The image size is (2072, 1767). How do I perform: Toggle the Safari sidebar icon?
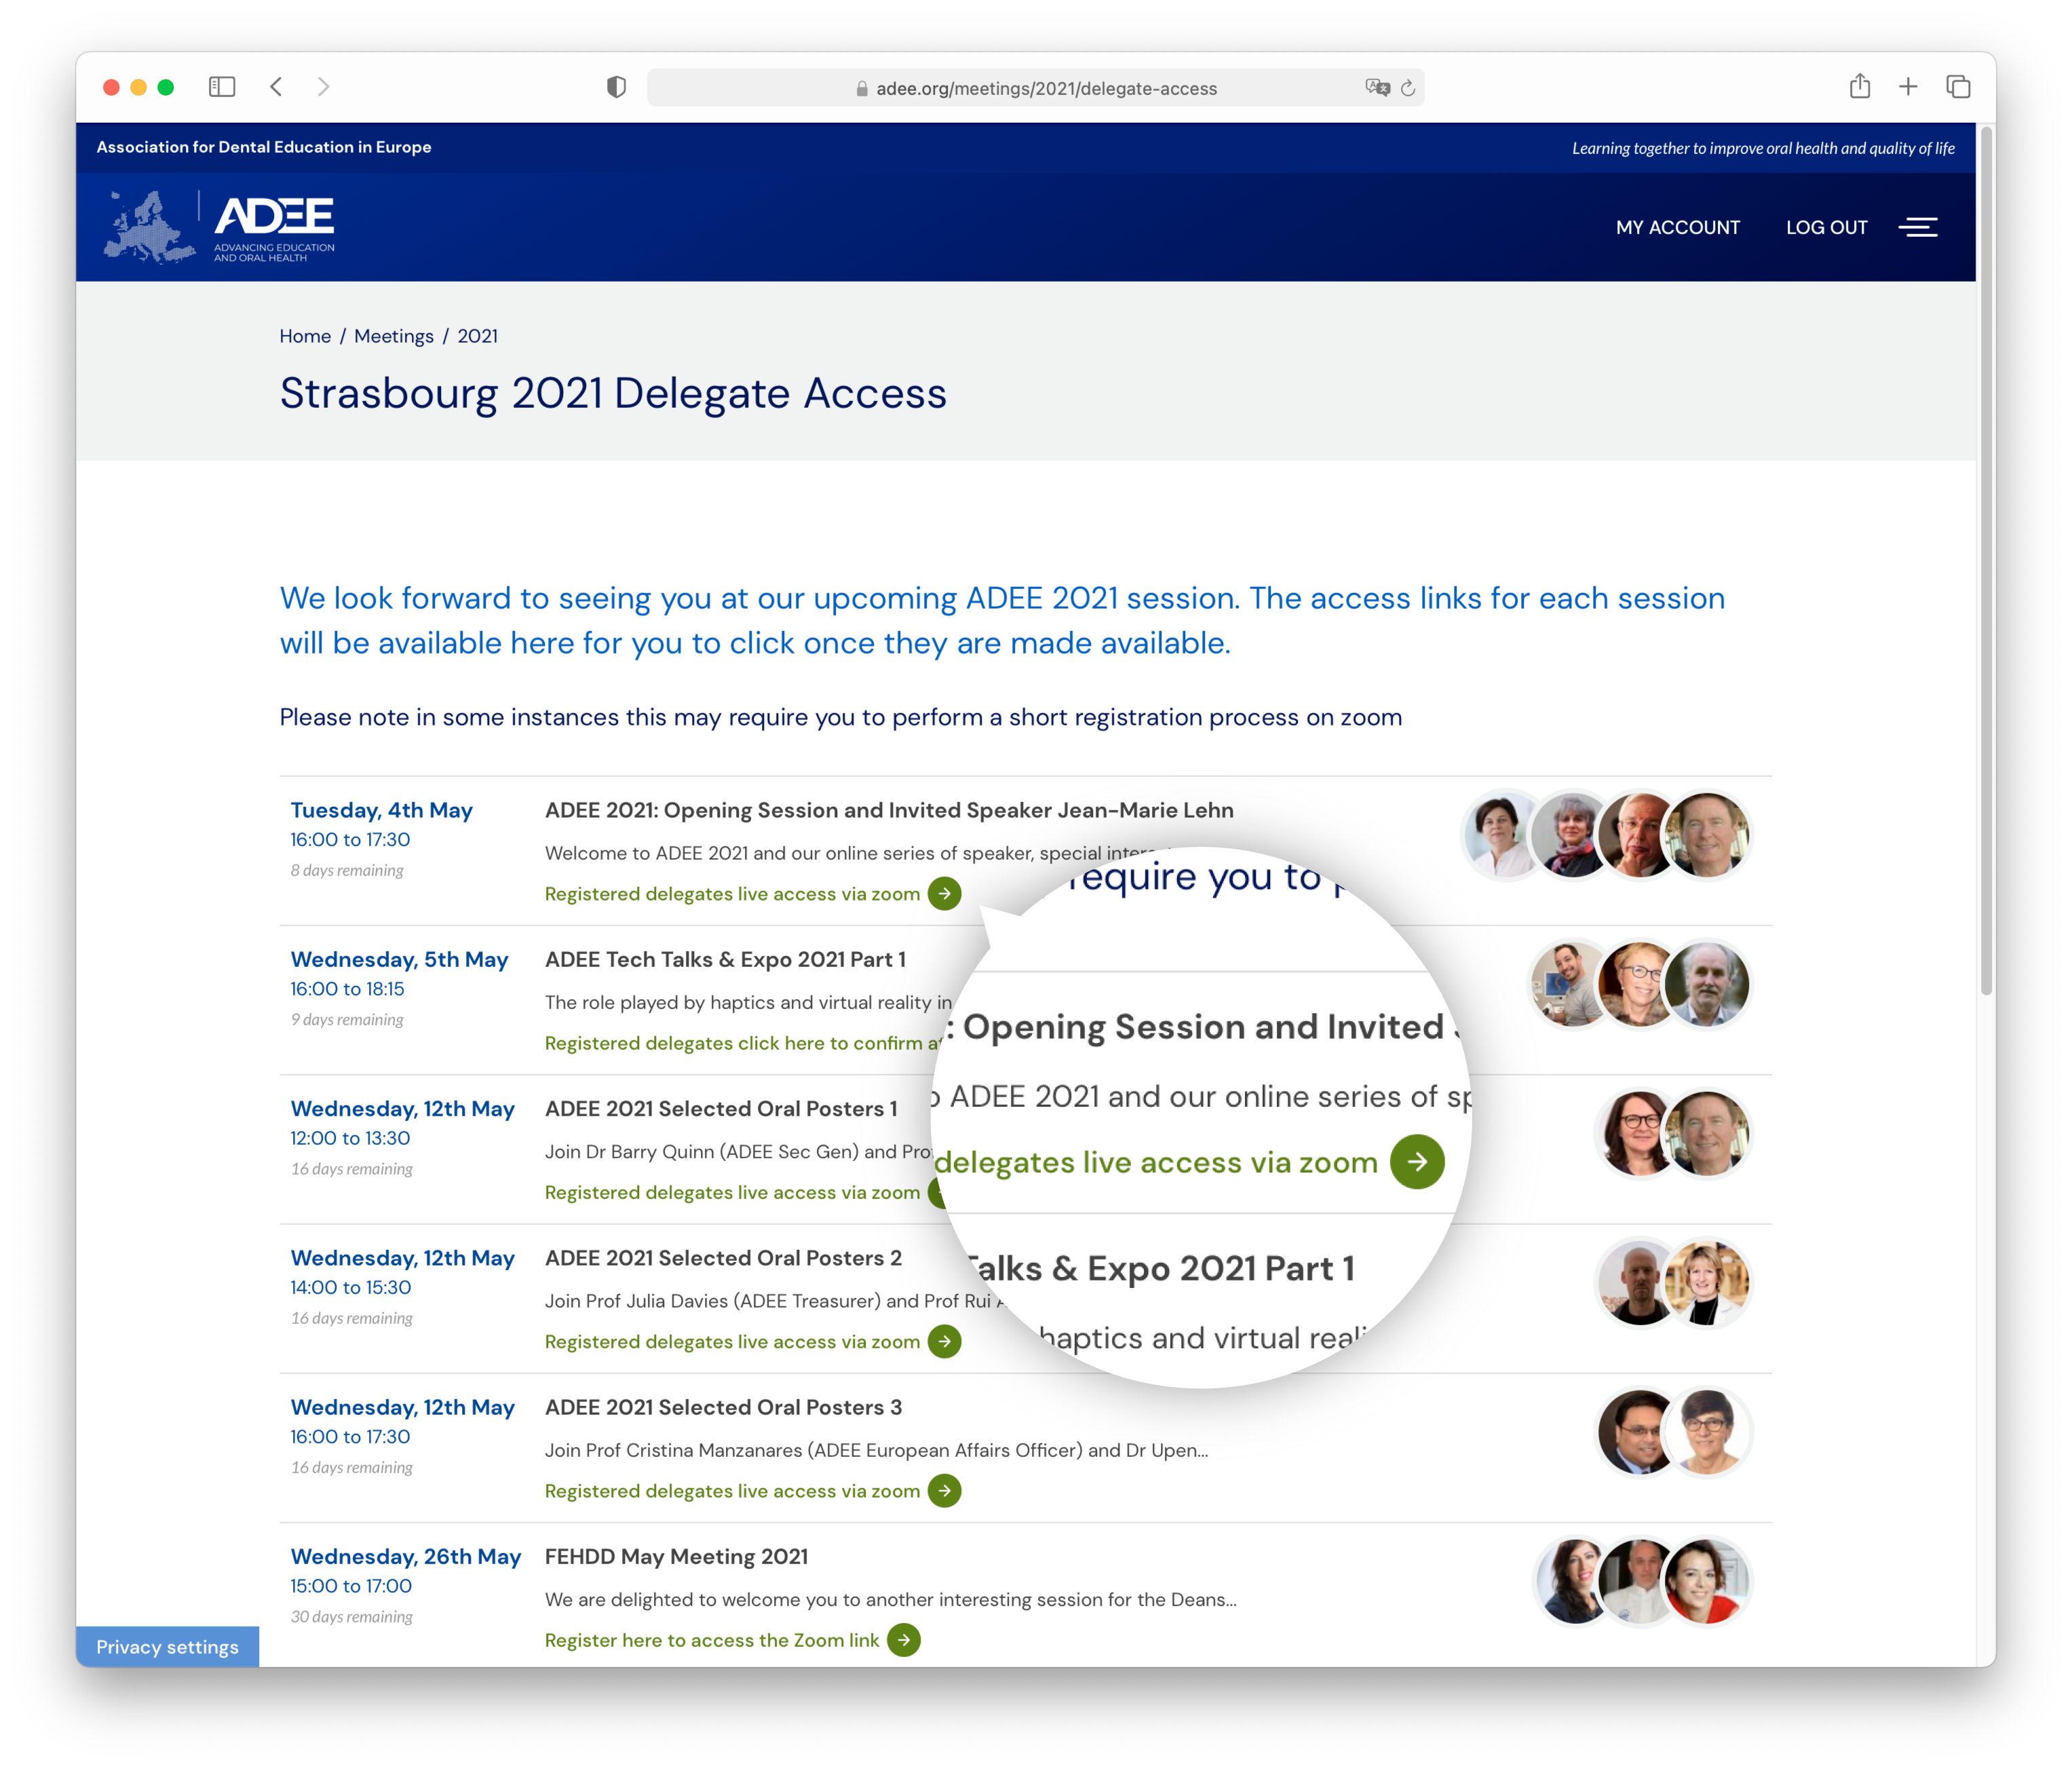[222, 87]
